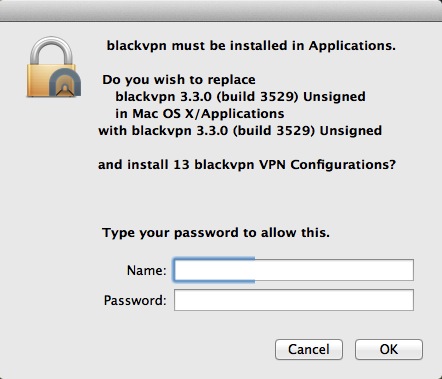The image size is (442, 379).
Task: Select the Password input field
Action: (x=294, y=300)
